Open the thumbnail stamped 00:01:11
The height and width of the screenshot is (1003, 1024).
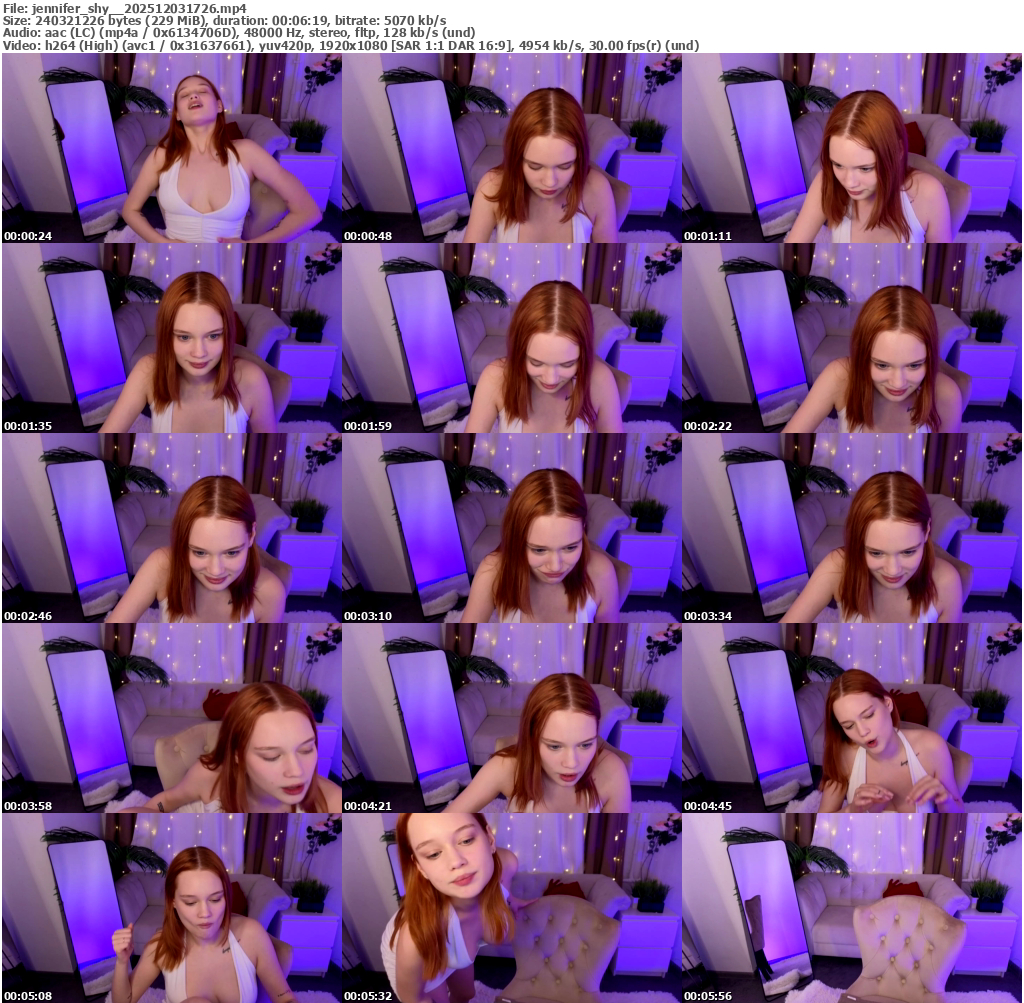852,148
